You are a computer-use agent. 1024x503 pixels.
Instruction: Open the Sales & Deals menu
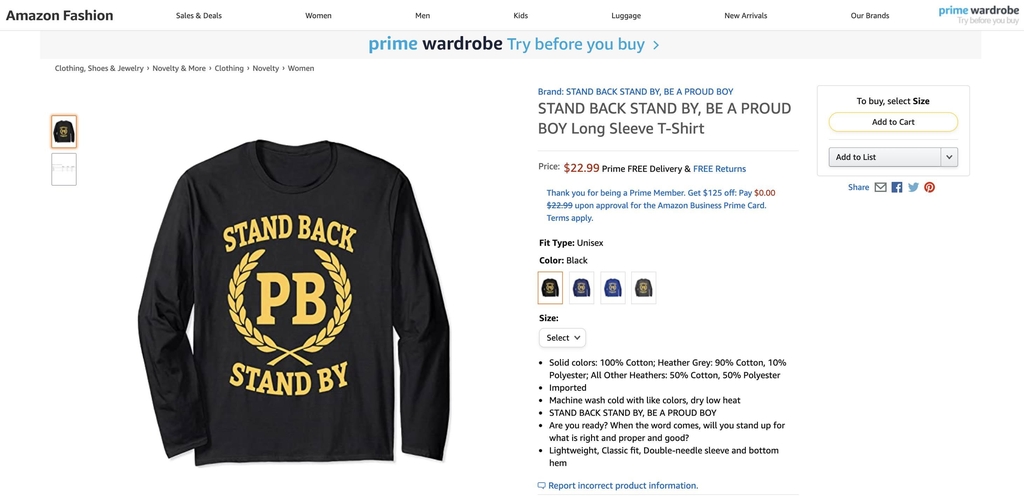(199, 16)
